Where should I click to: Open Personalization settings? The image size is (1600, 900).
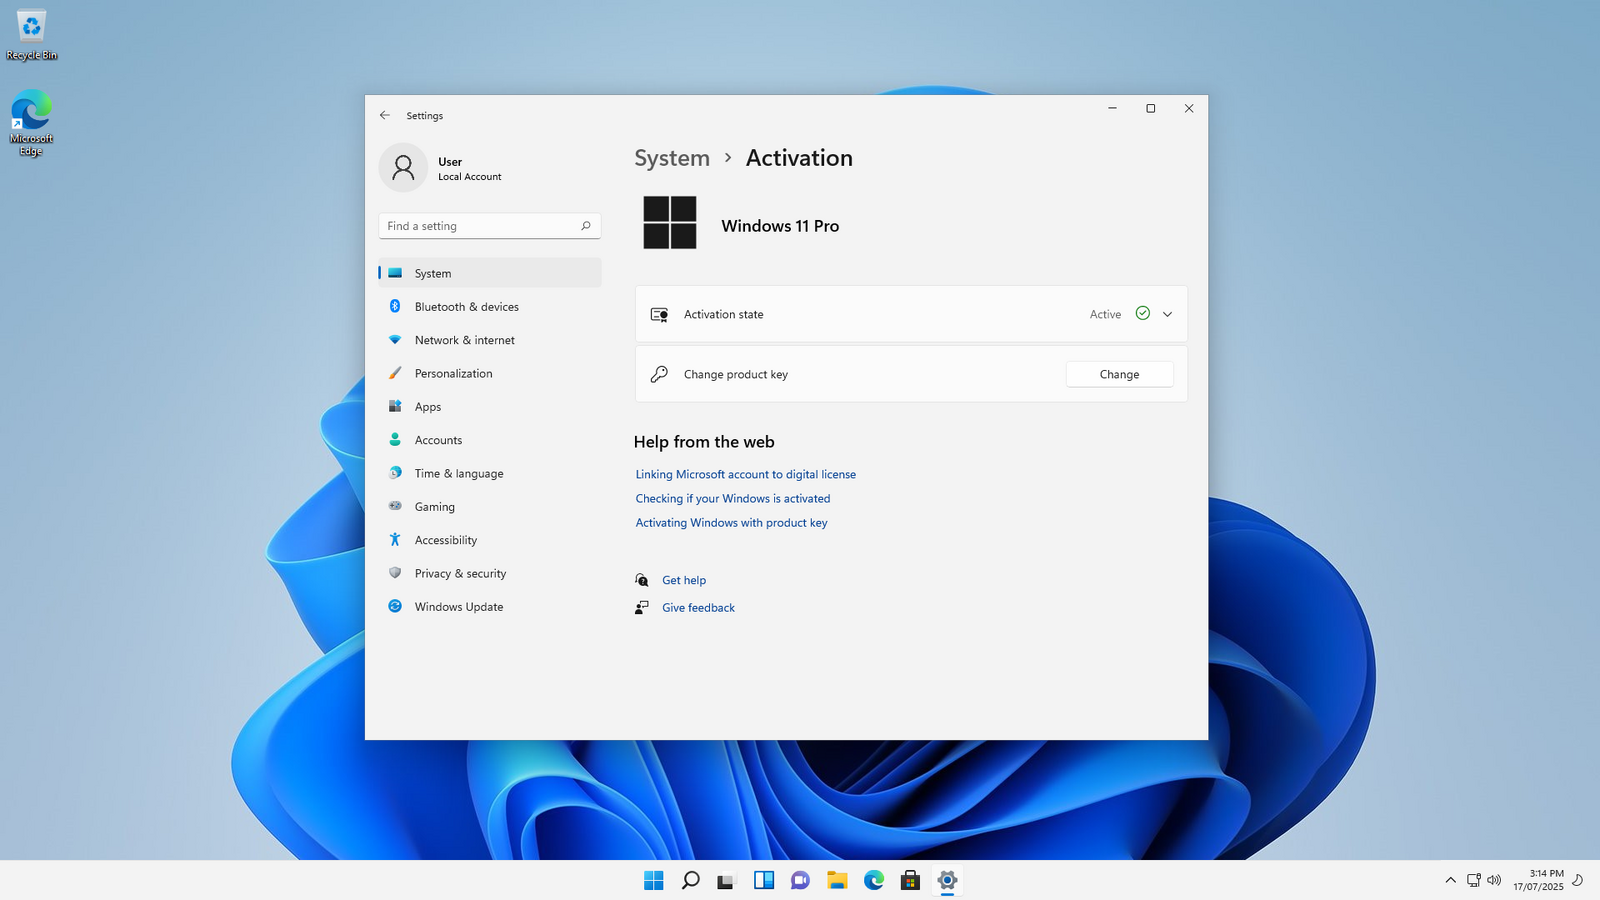coord(490,373)
